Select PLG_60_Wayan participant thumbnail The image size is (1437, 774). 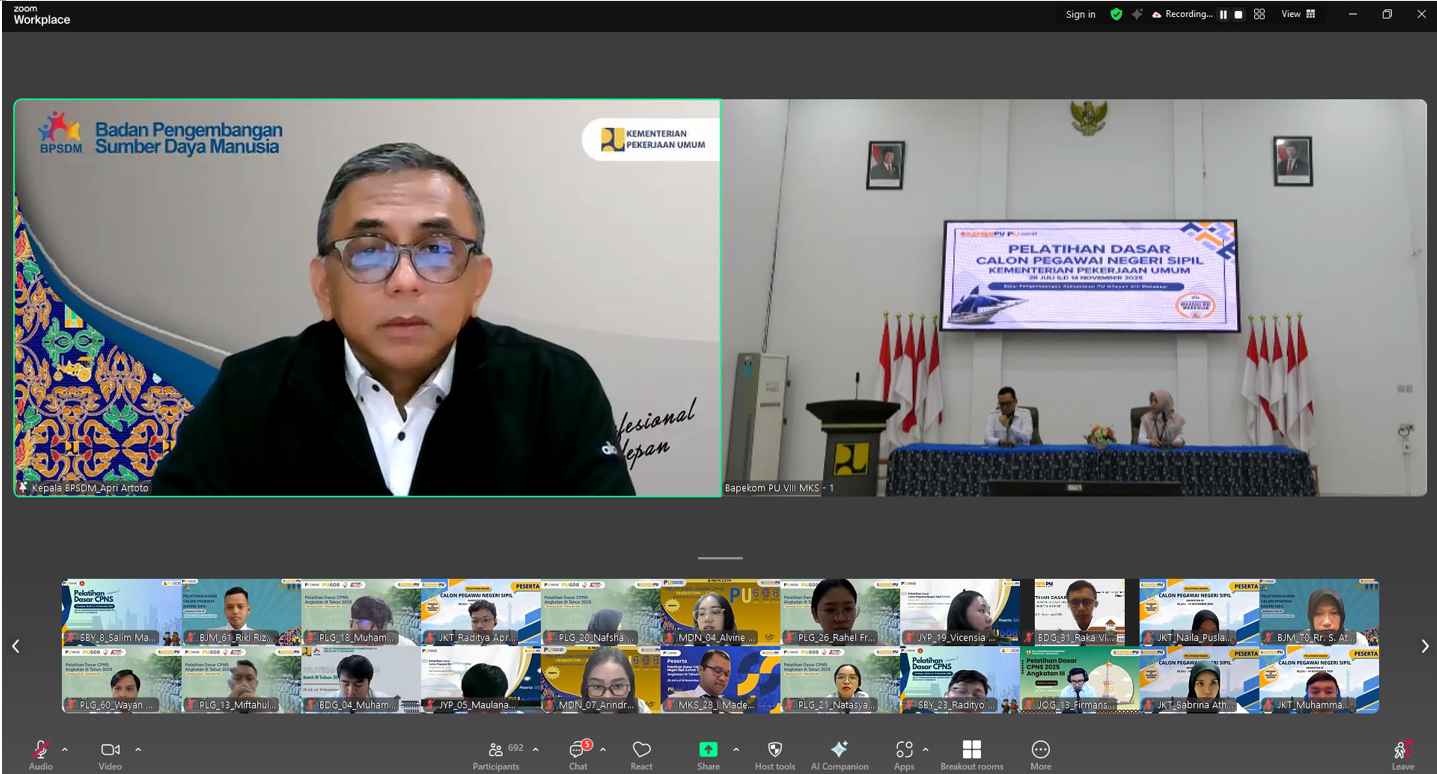pyautogui.click(x=121, y=679)
